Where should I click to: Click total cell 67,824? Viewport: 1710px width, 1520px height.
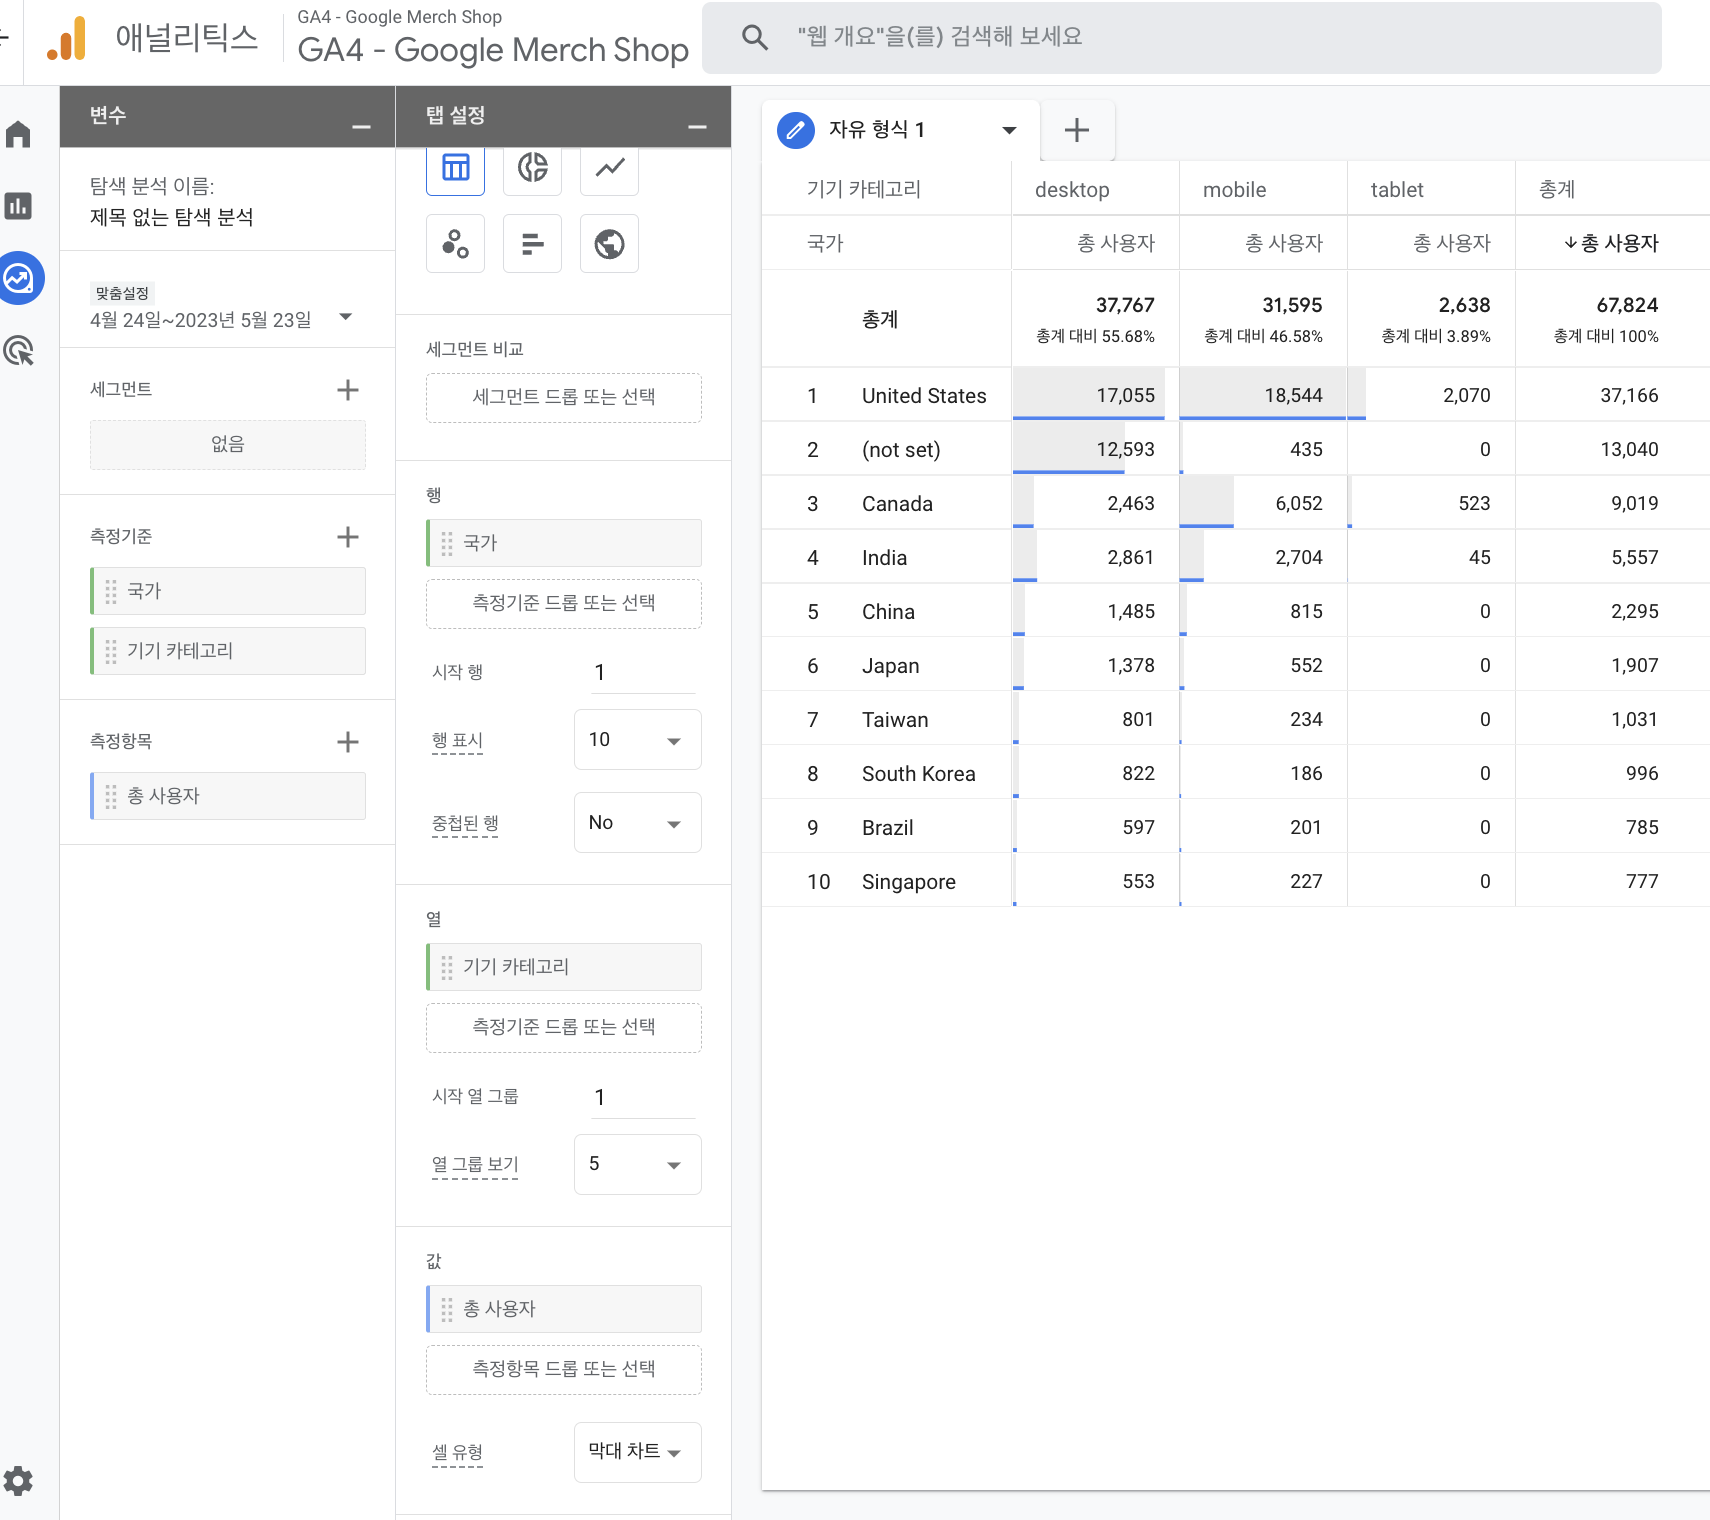[1627, 305]
